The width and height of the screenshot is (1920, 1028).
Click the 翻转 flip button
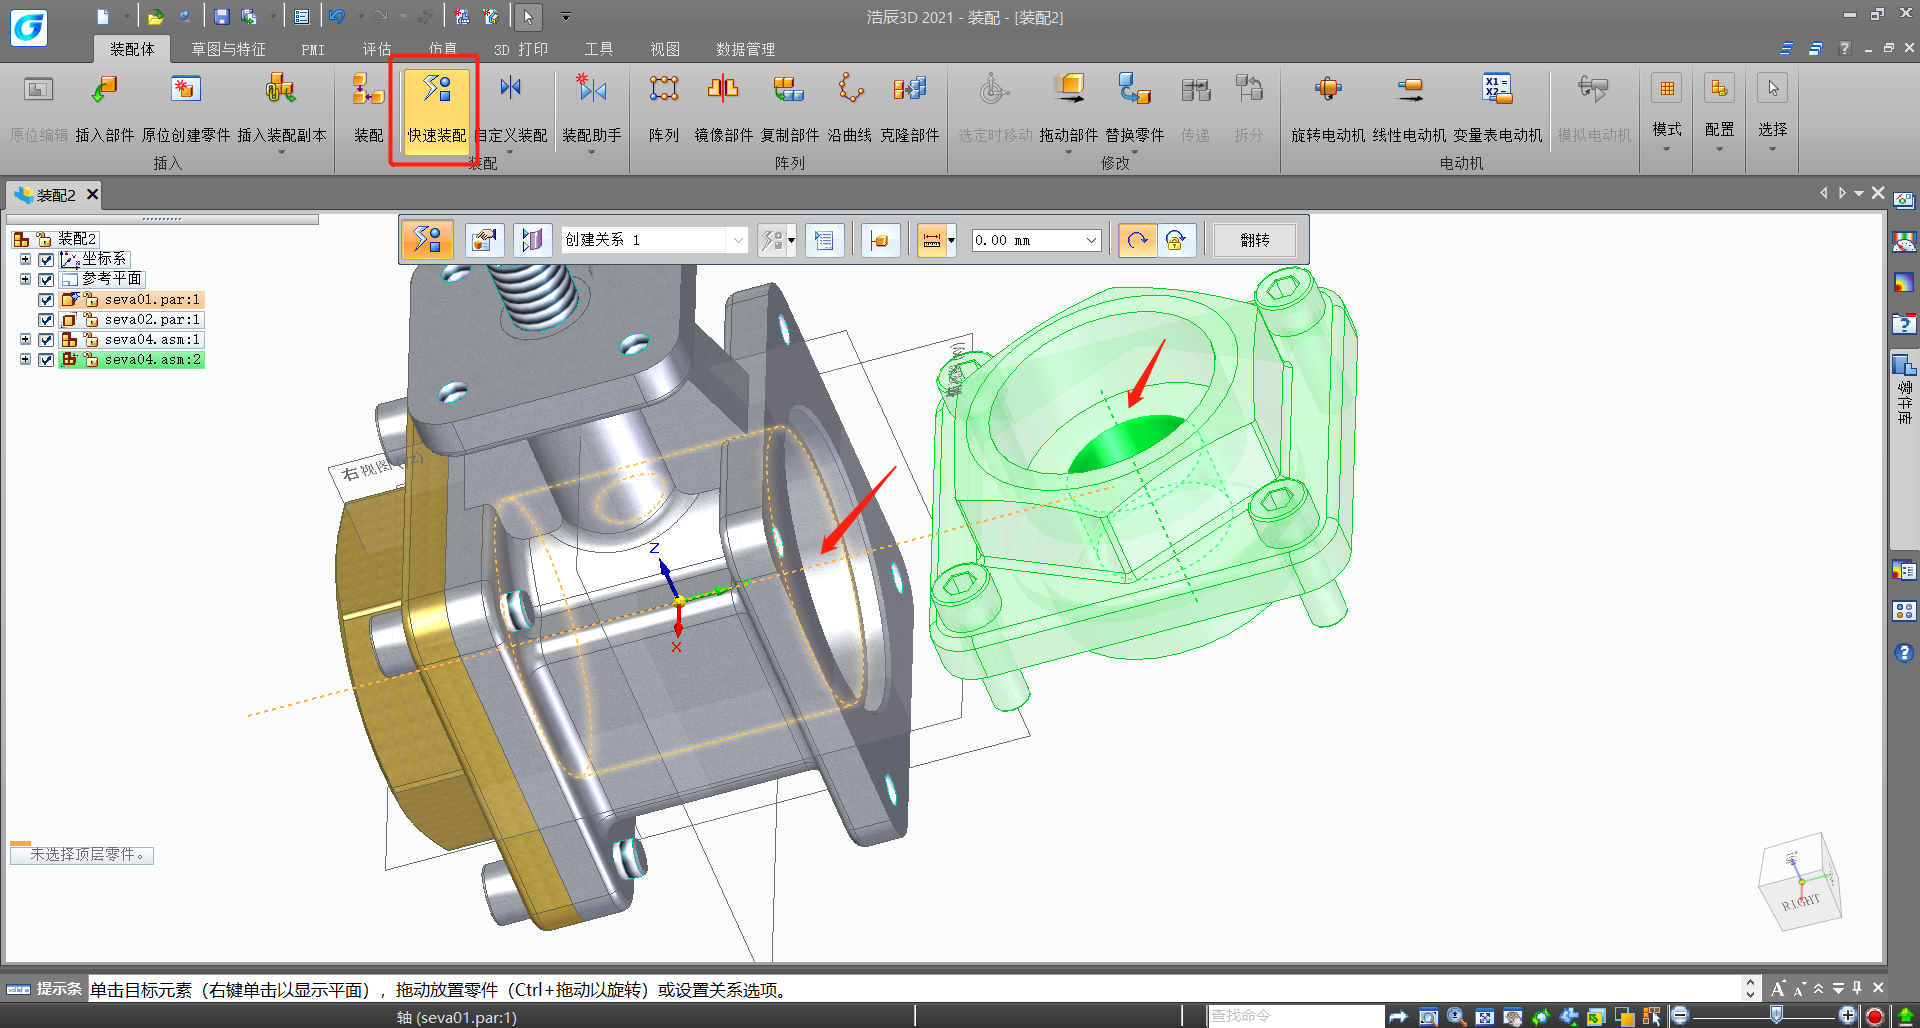(1255, 240)
